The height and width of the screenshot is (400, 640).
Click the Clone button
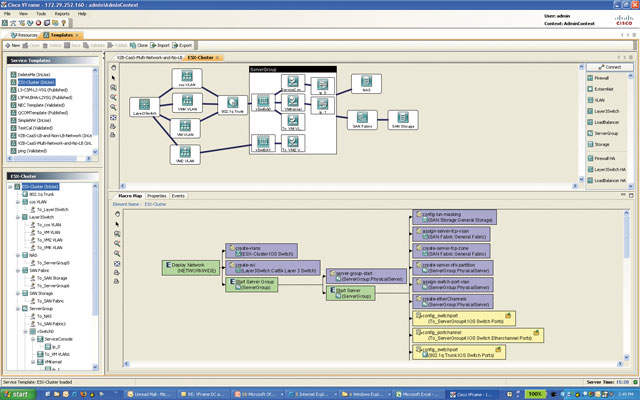coord(139,45)
